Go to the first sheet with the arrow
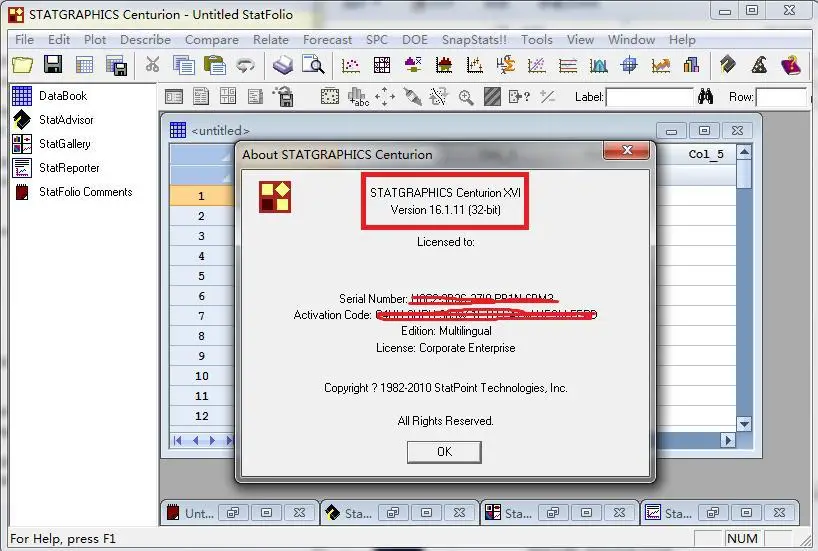This screenshot has width=818, height=551. (177, 440)
